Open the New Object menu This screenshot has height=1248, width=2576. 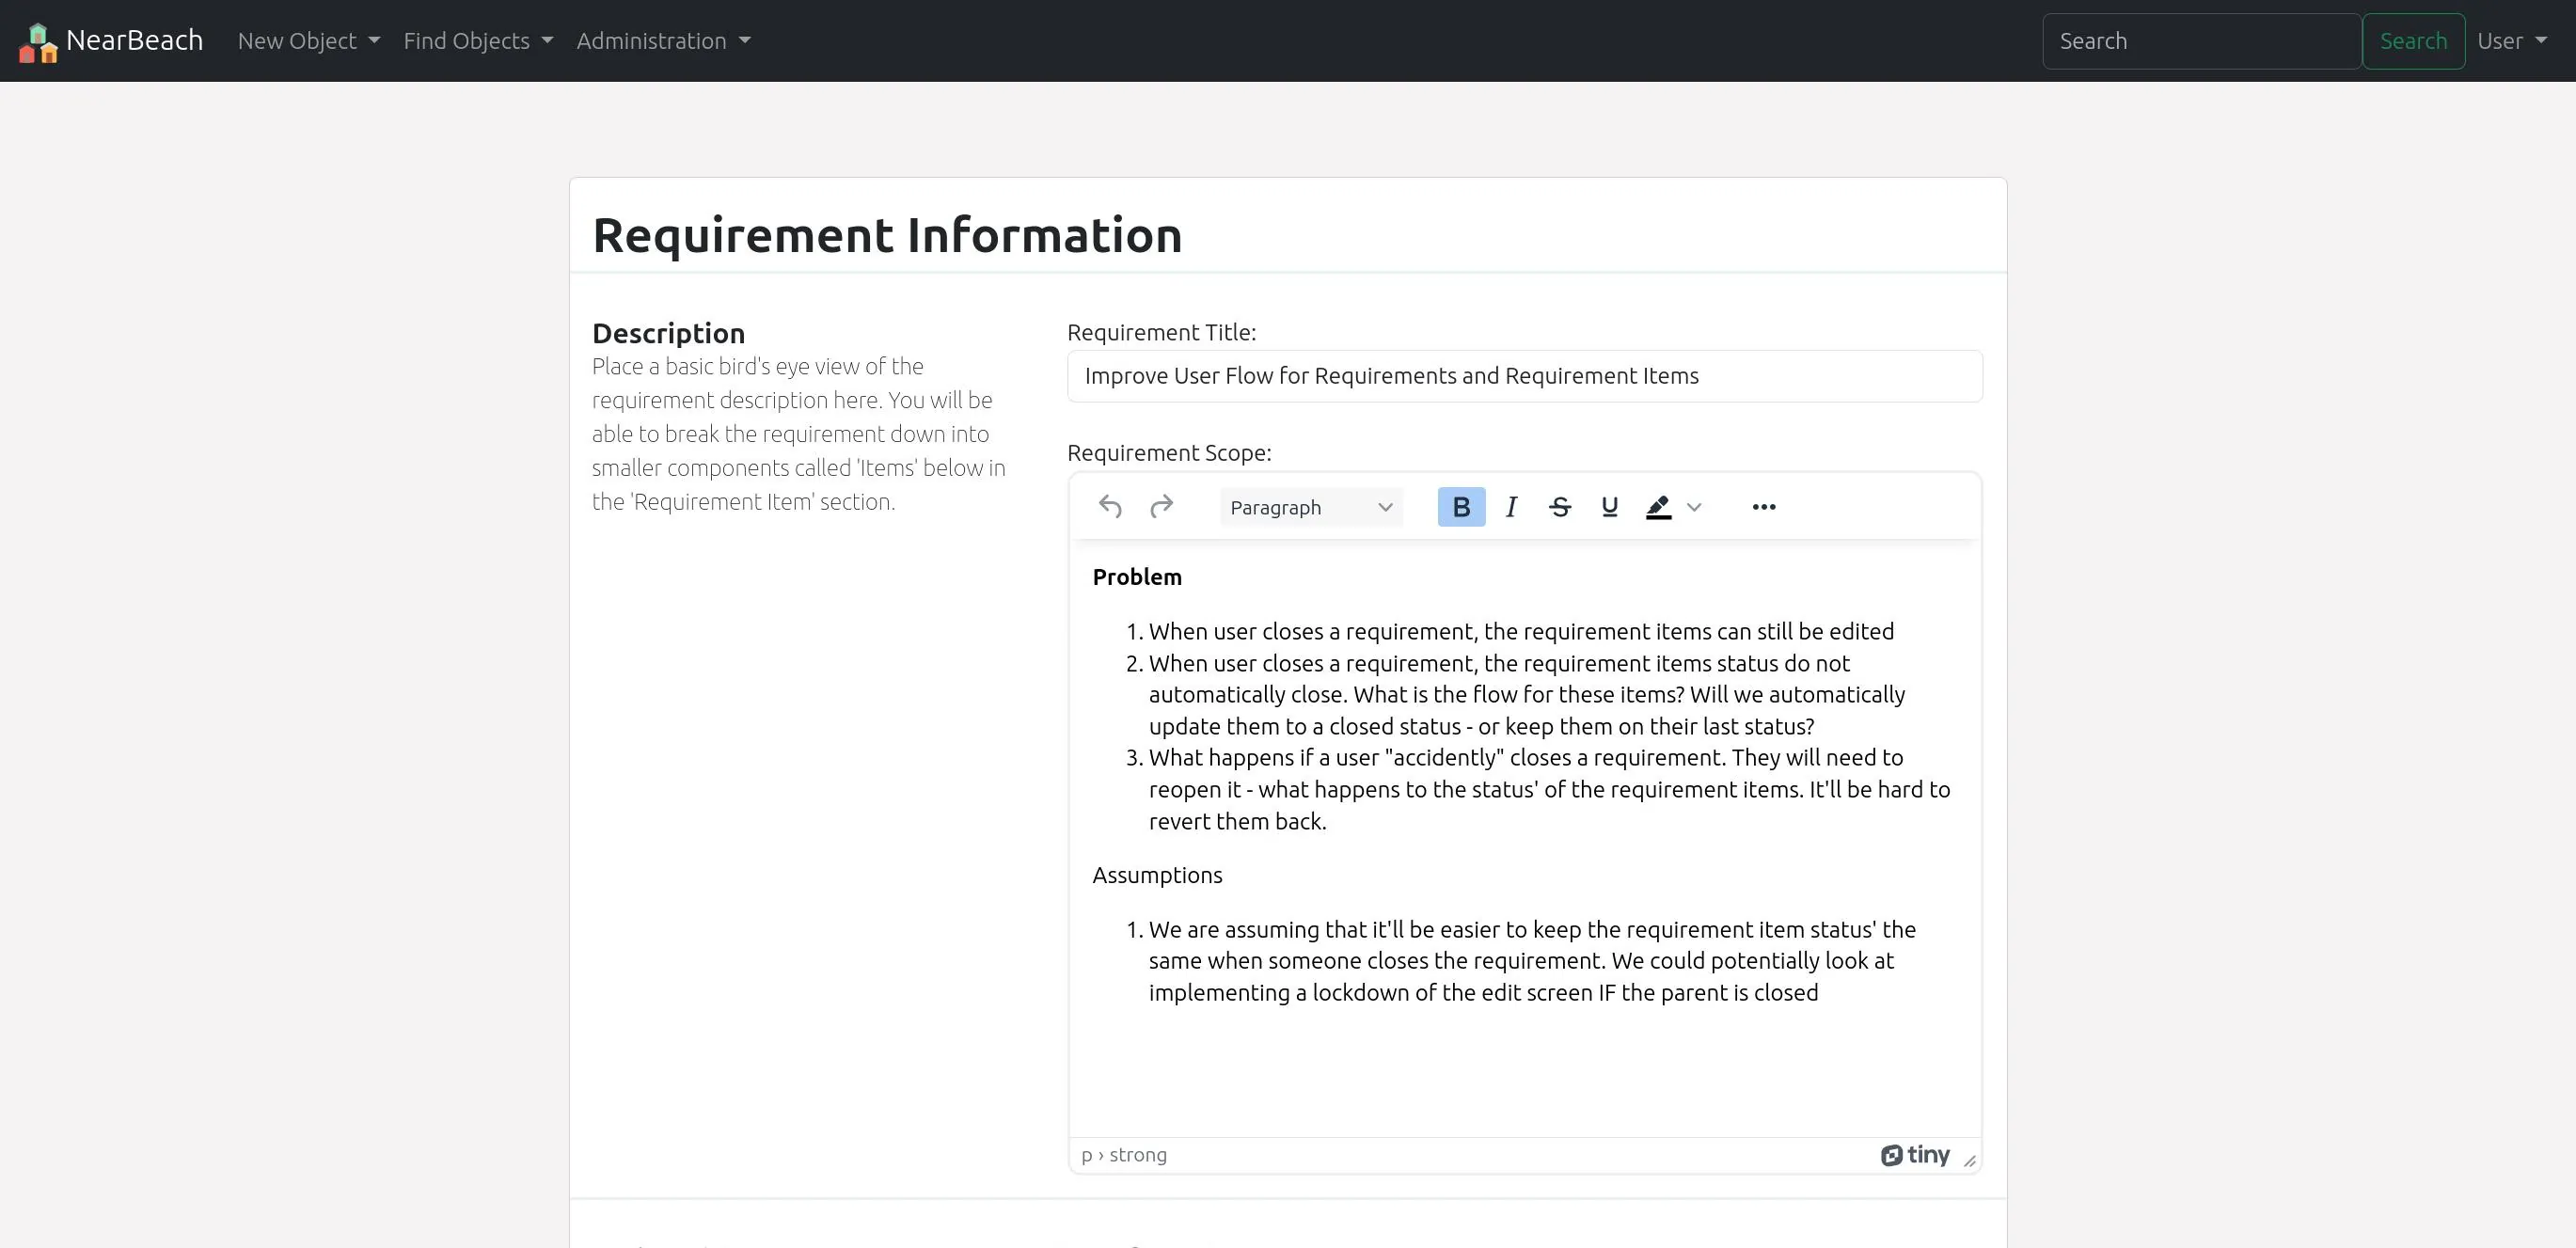308,41
